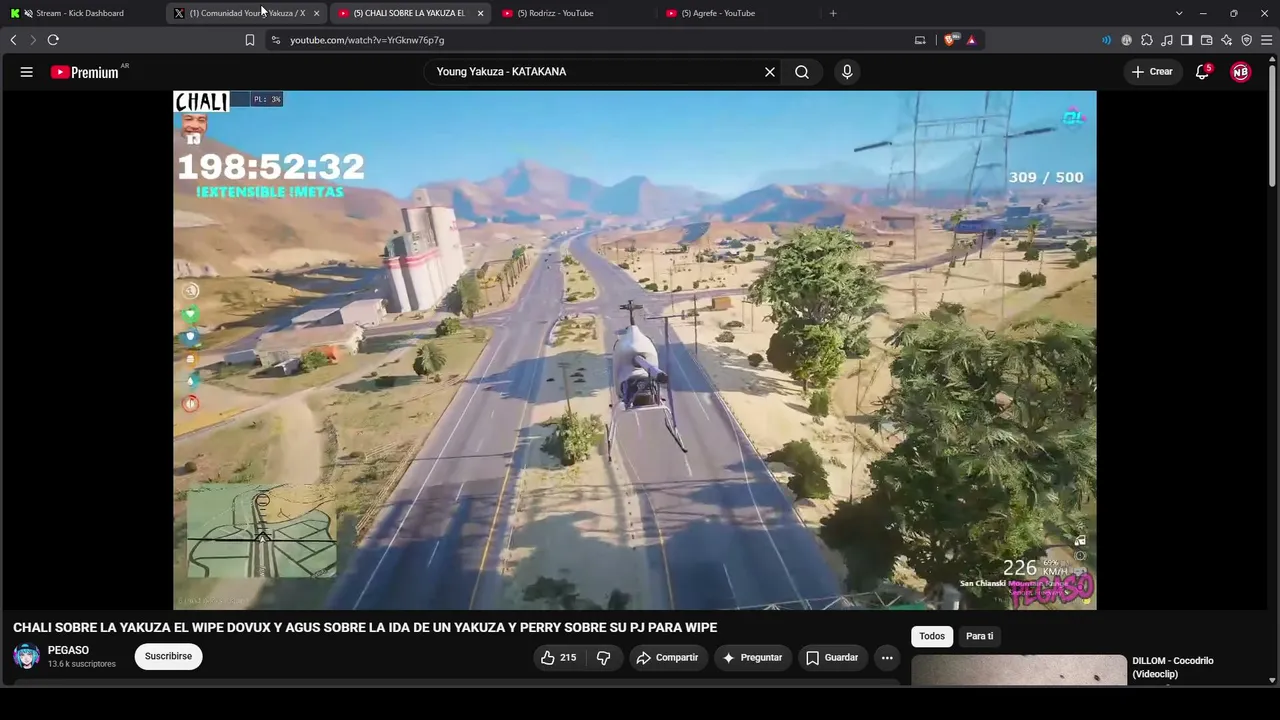Click the 13.6 k suscriptores text

point(82,664)
